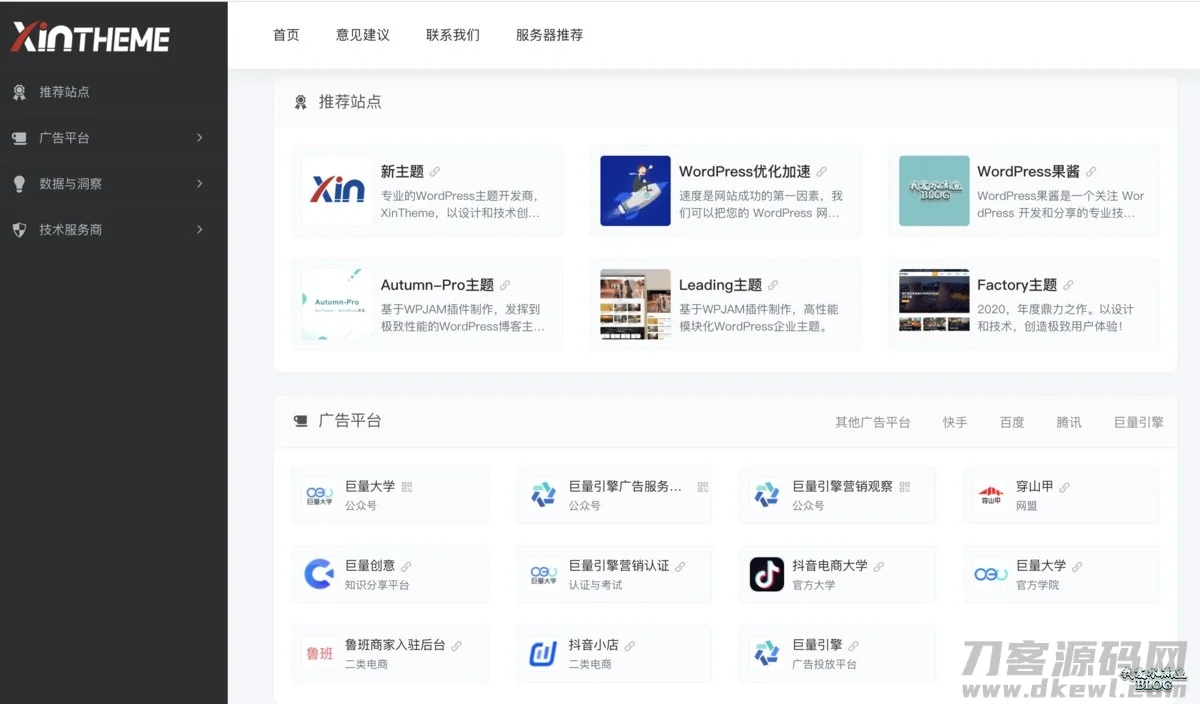Click the 抖音小店 logo icon
This screenshot has width=1200, height=704.
(x=543, y=654)
